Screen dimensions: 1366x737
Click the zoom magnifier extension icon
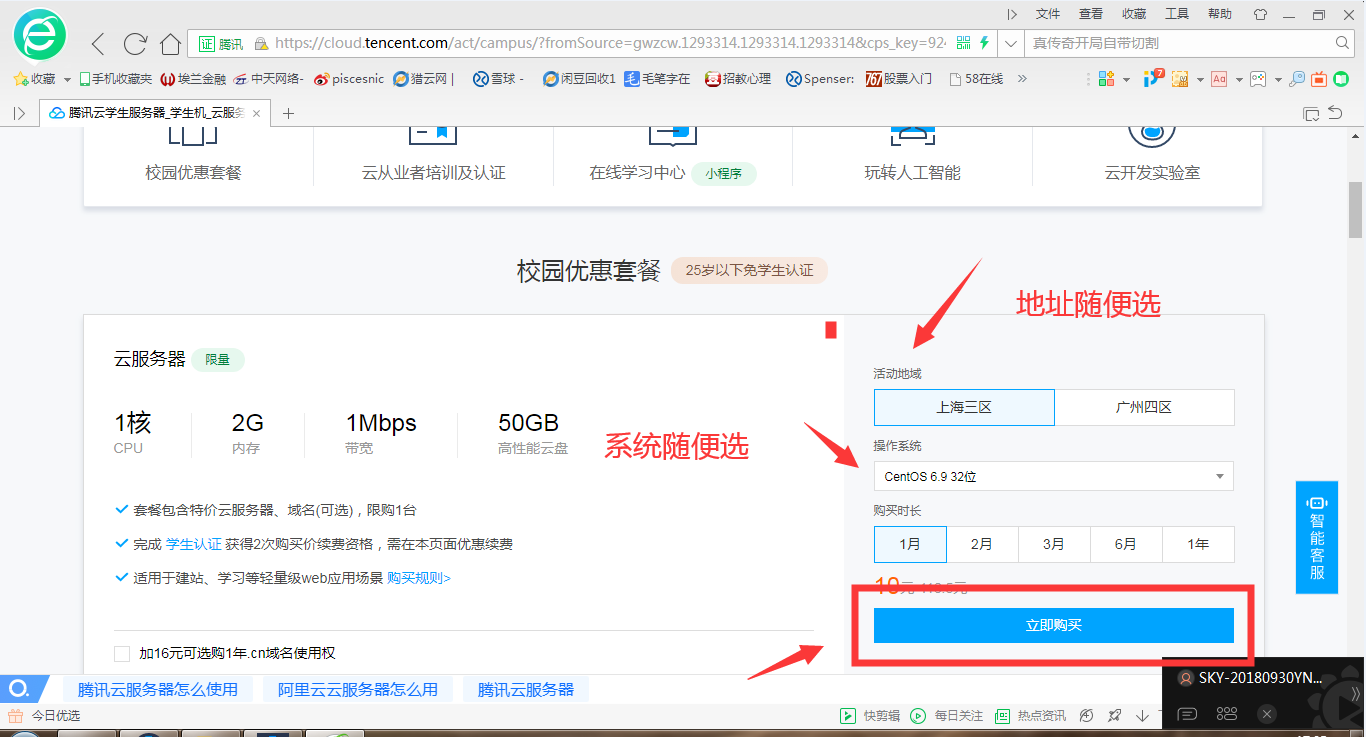click(x=1297, y=79)
